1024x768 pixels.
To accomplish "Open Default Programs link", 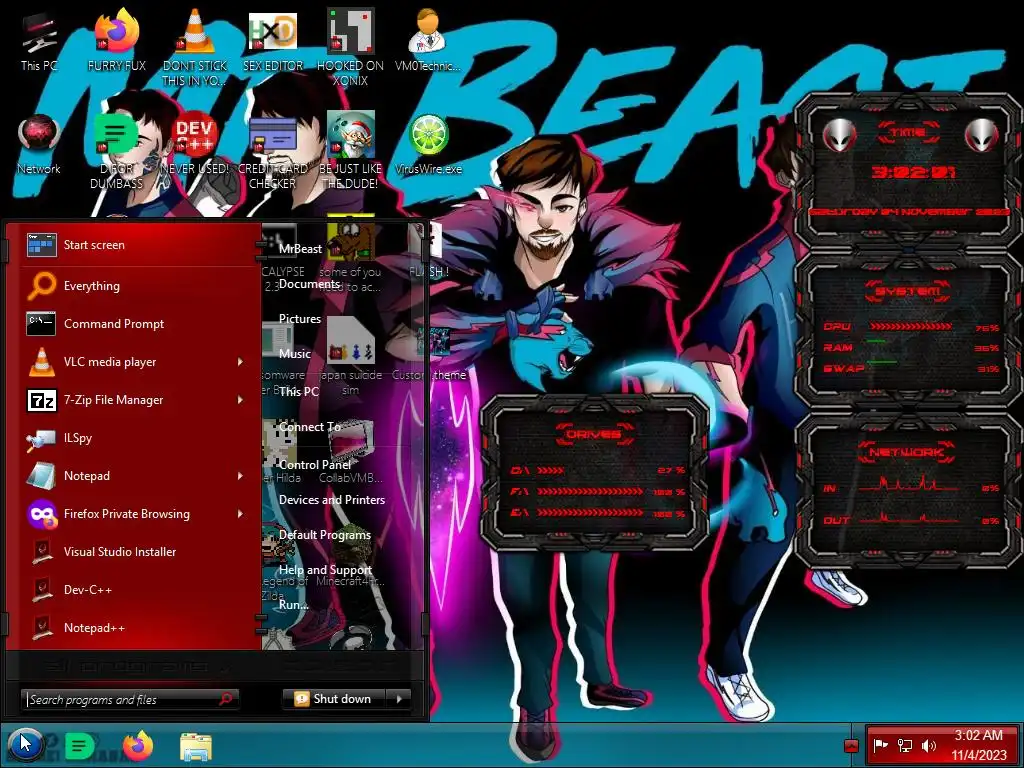I will click(x=325, y=534).
